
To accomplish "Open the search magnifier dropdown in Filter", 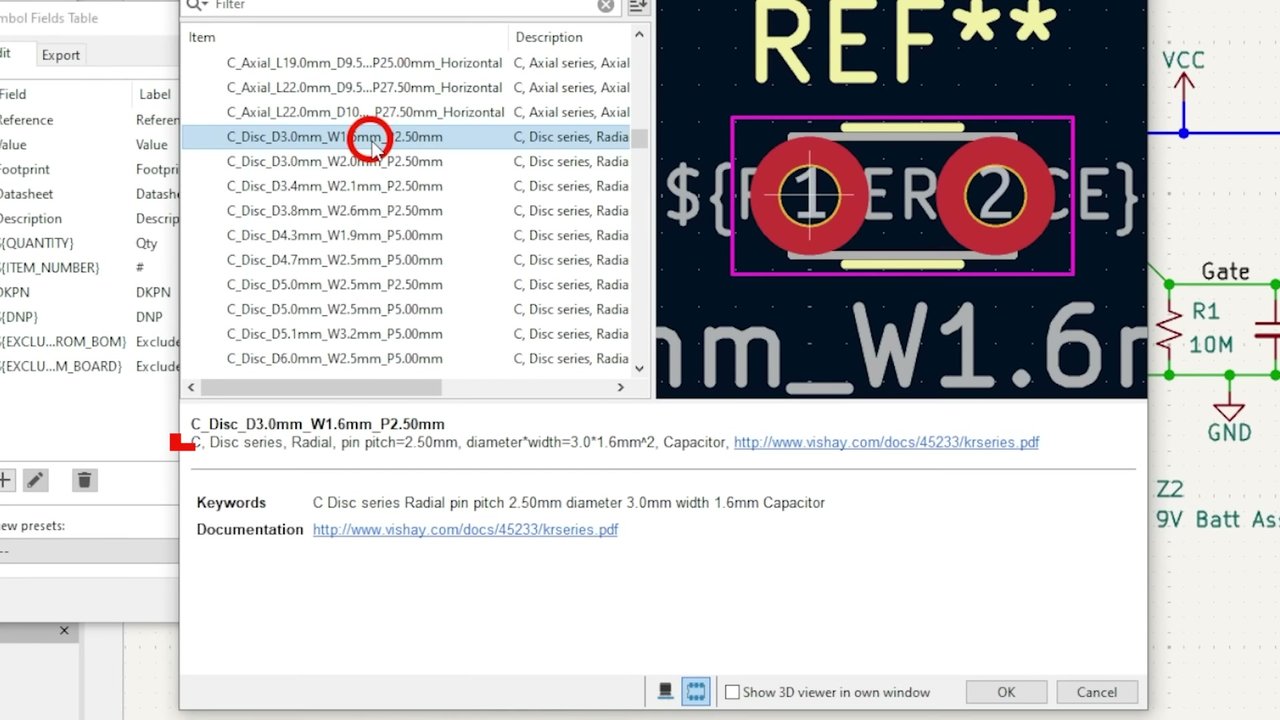I will (198, 5).
